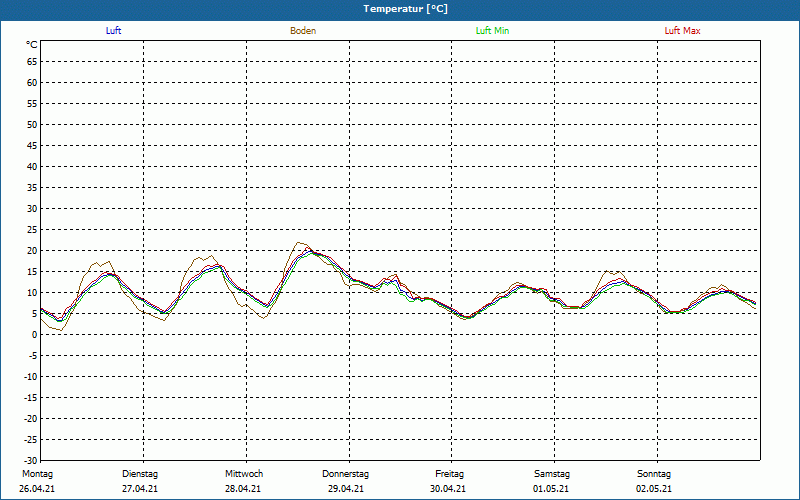800x500 pixels.
Task: Click the date 26.04.21
Action: pos(37,489)
